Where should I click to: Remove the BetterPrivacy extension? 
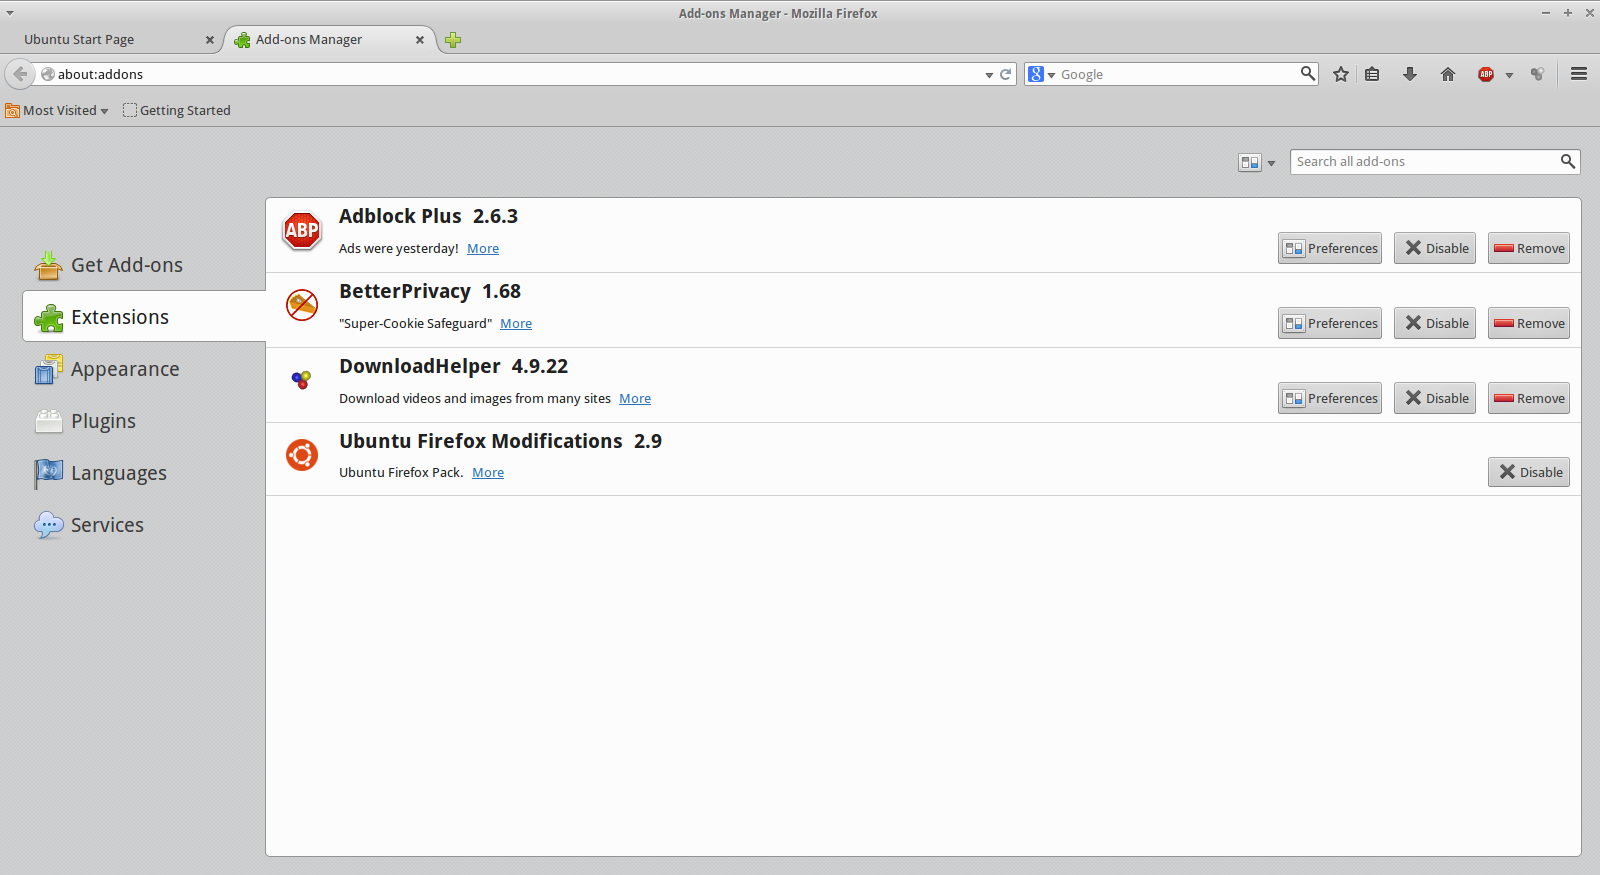click(x=1529, y=323)
